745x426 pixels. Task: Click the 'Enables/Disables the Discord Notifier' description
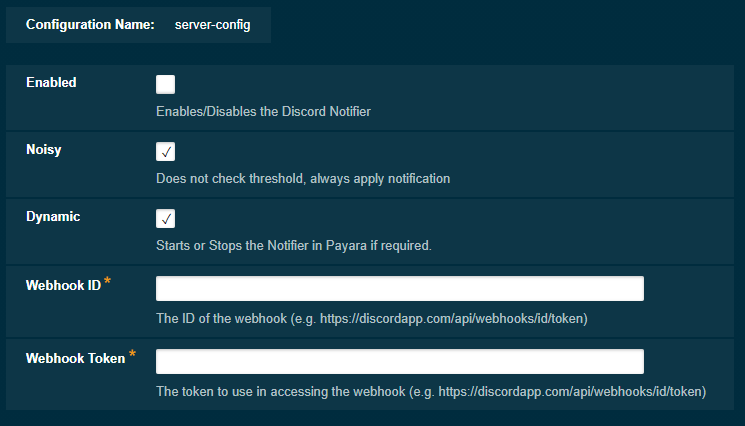(x=263, y=112)
